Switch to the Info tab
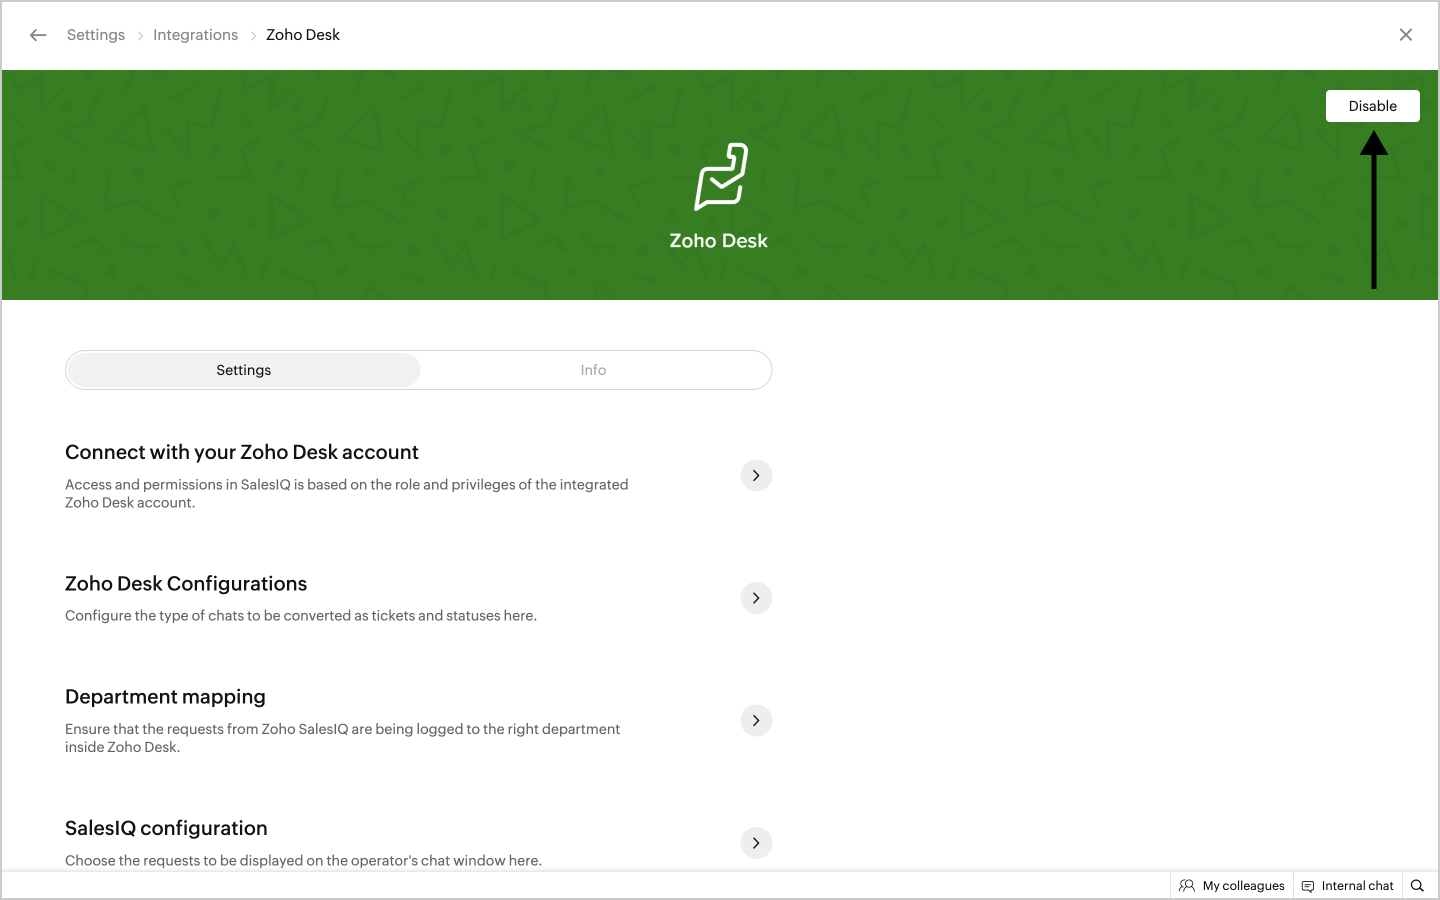Viewport: 1440px width, 900px height. pyautogui.click(x=594, y=370)
